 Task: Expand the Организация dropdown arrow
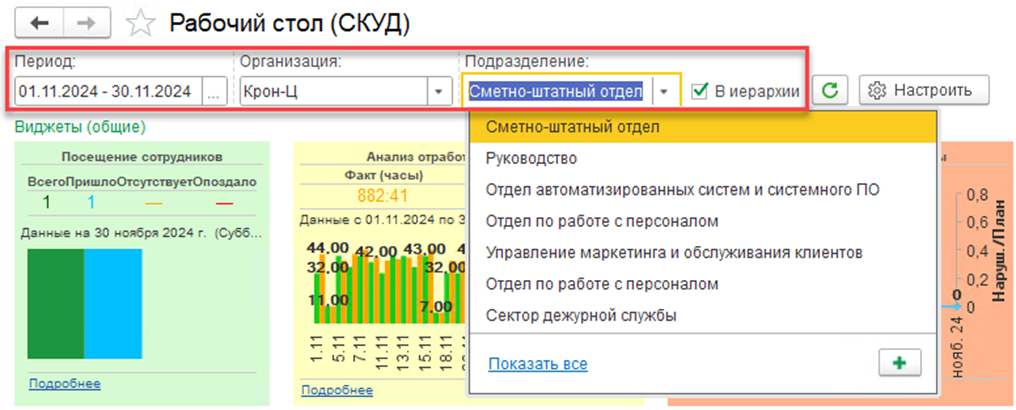pos(438,91)
